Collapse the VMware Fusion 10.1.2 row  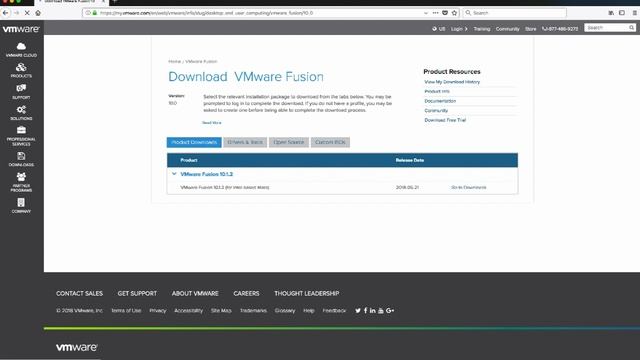coord(174,174)
